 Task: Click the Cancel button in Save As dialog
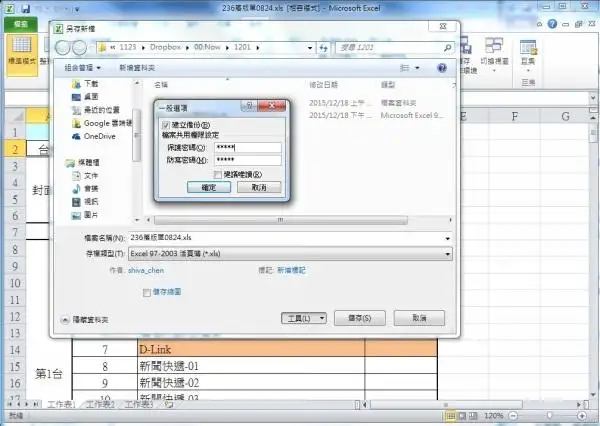point(419,318)
